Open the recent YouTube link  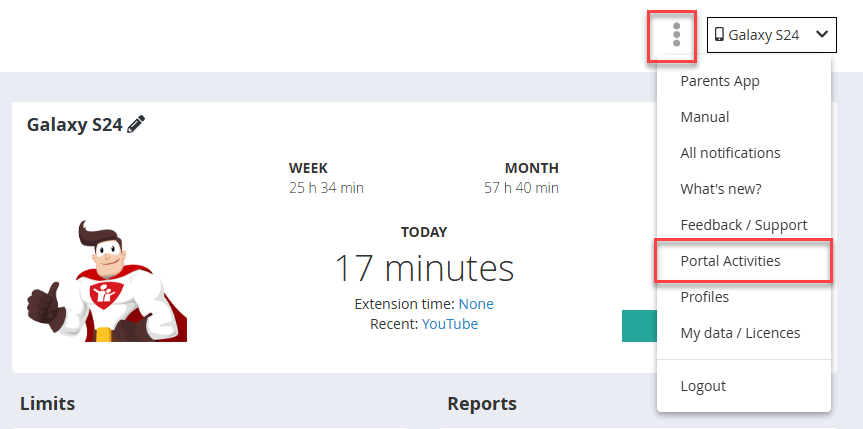(x=450, y=324)
